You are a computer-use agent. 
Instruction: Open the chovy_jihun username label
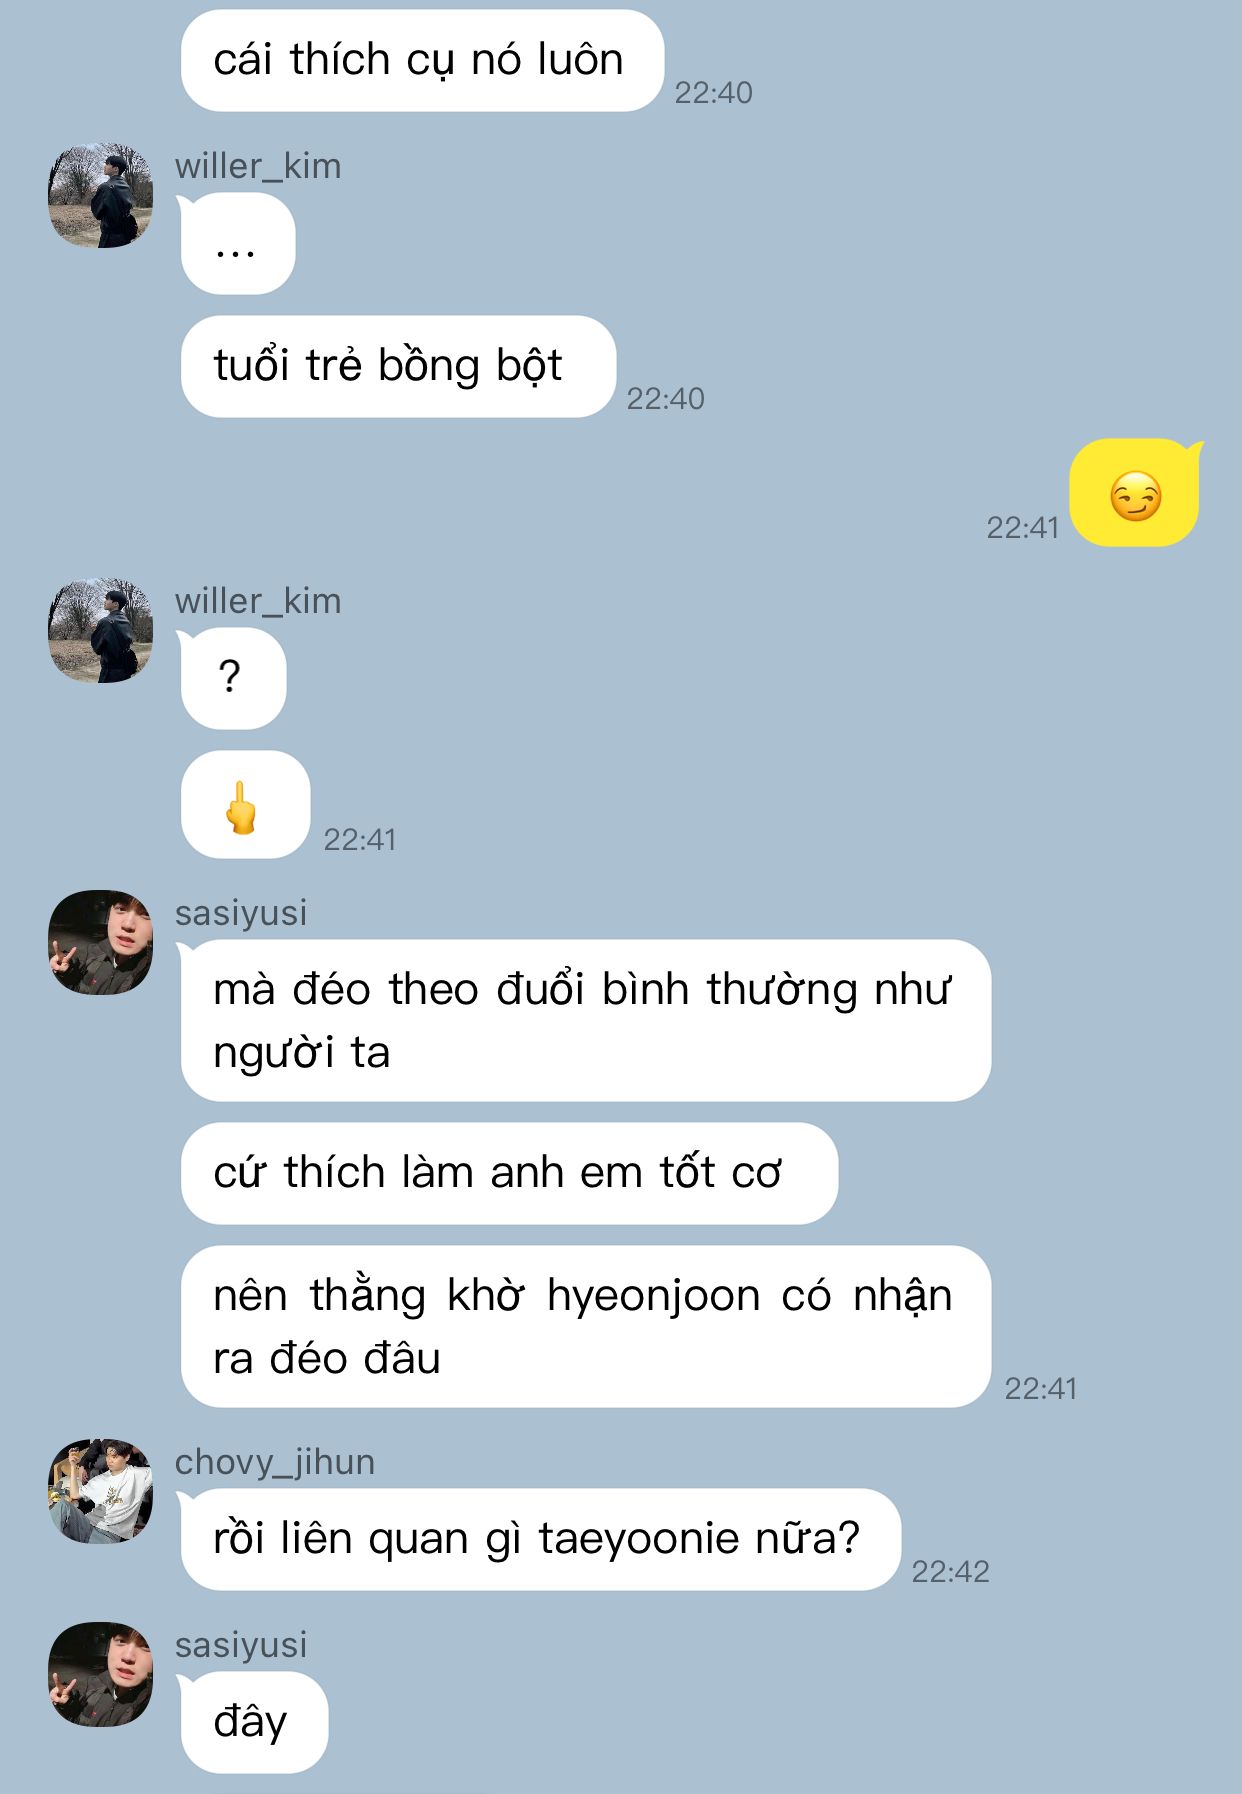tap(275, 1463)
